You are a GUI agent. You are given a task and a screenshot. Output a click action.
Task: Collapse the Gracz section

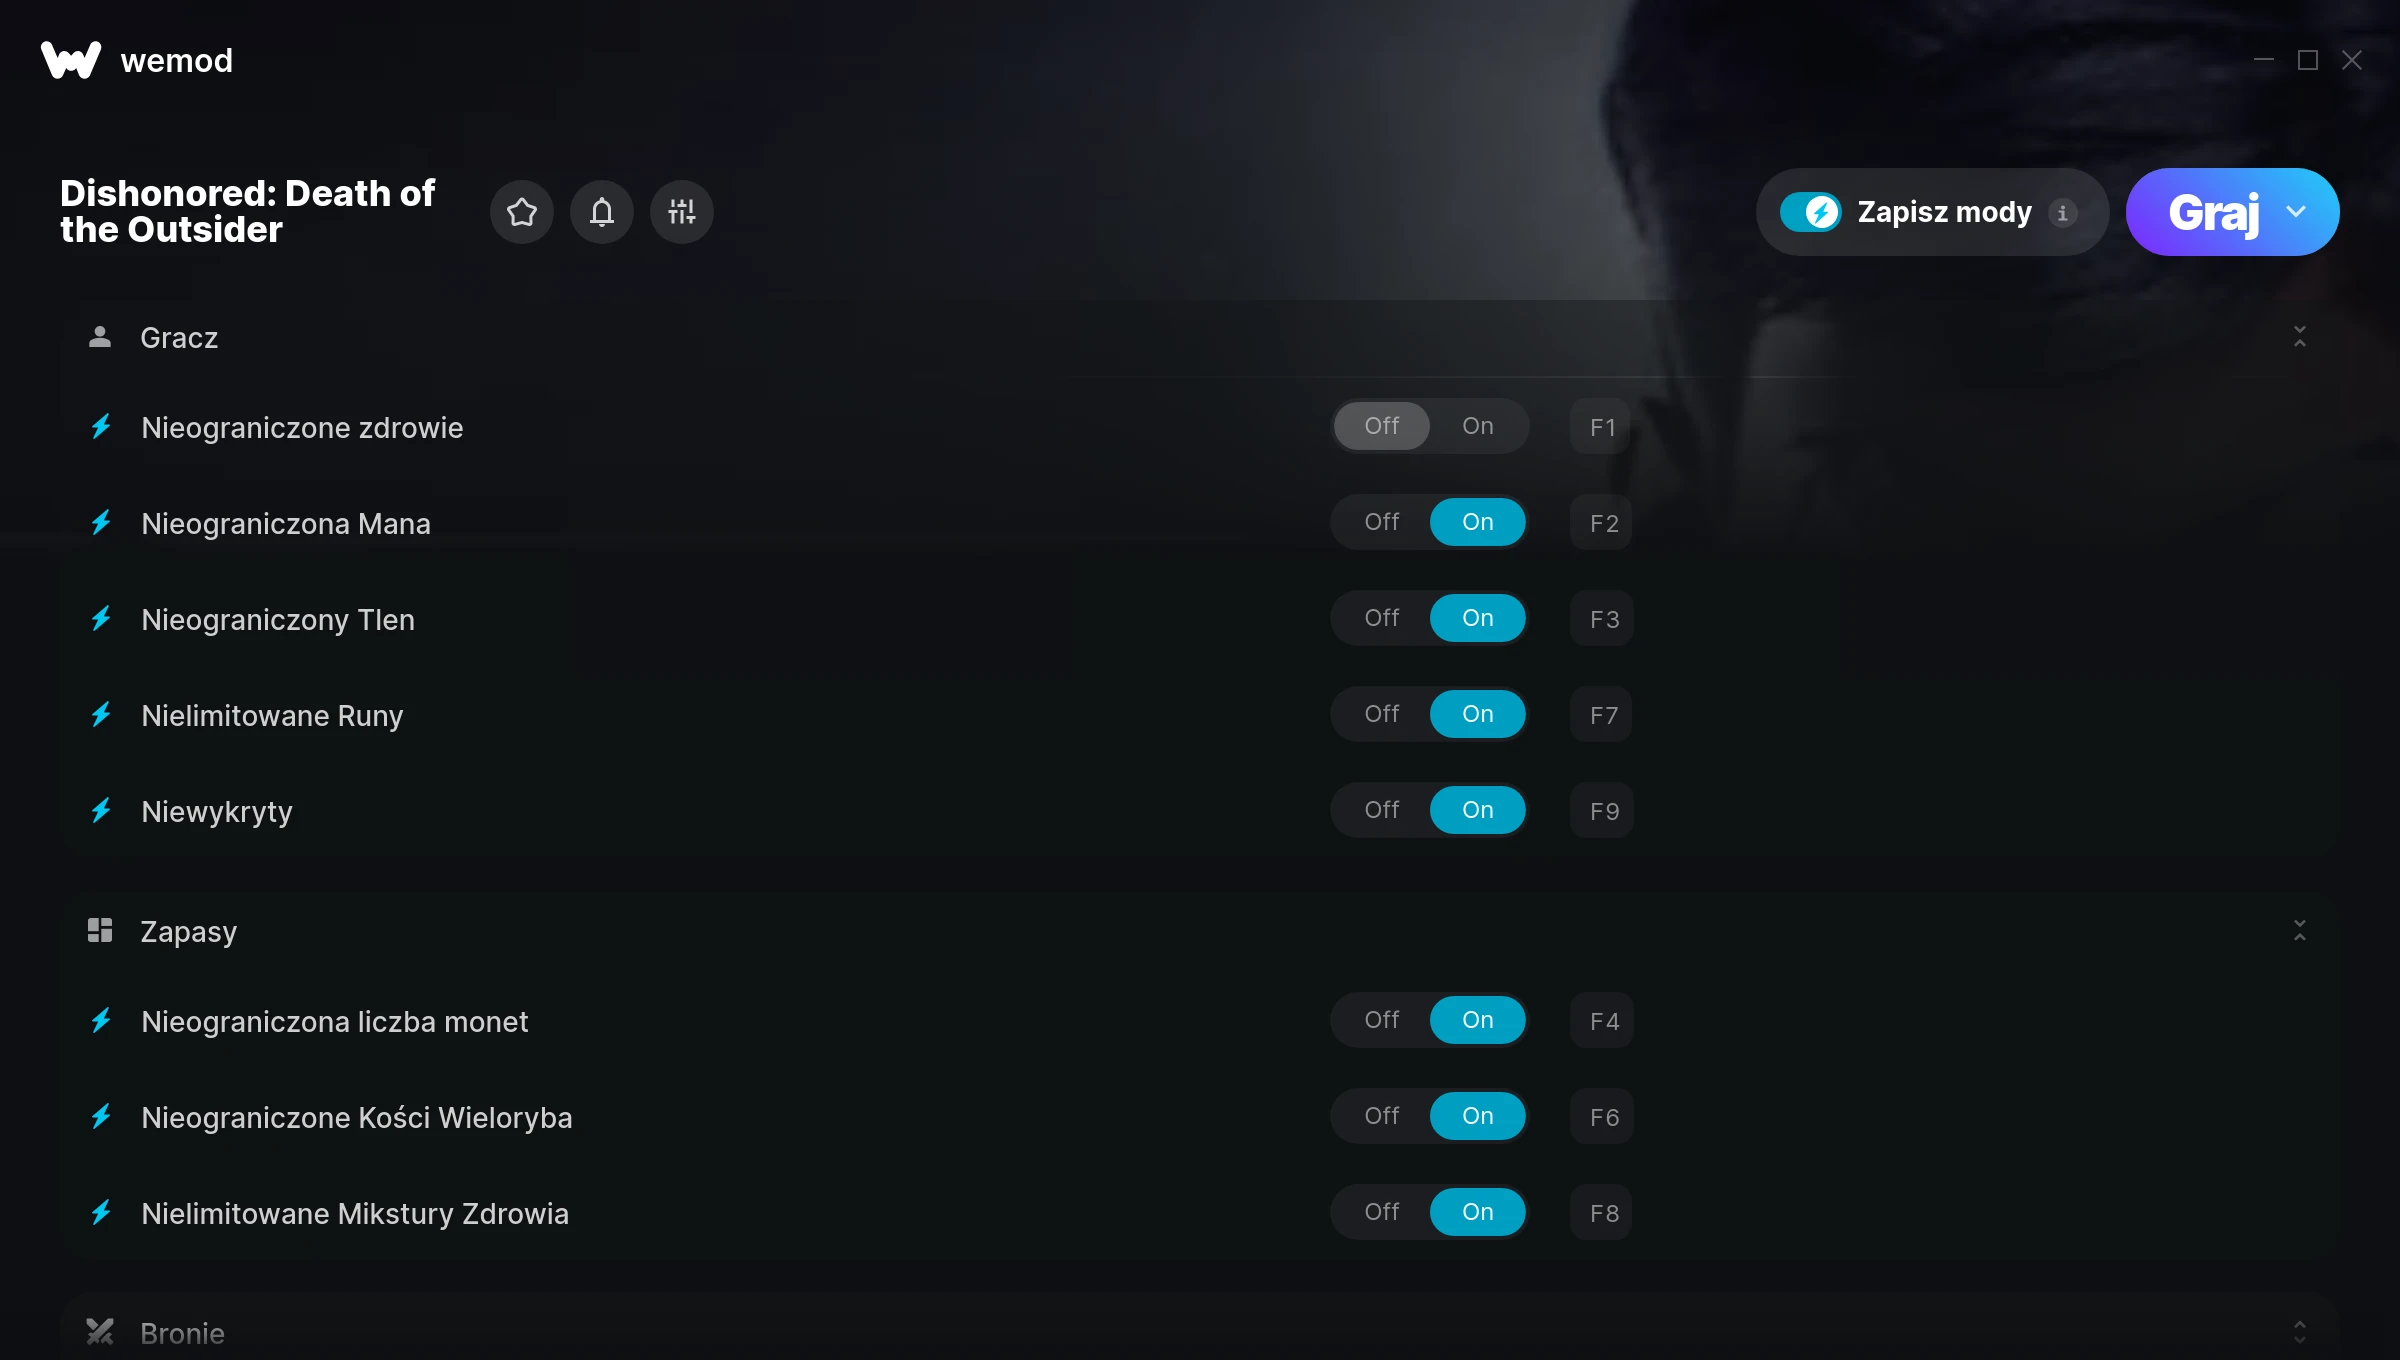pos(2300,337)
